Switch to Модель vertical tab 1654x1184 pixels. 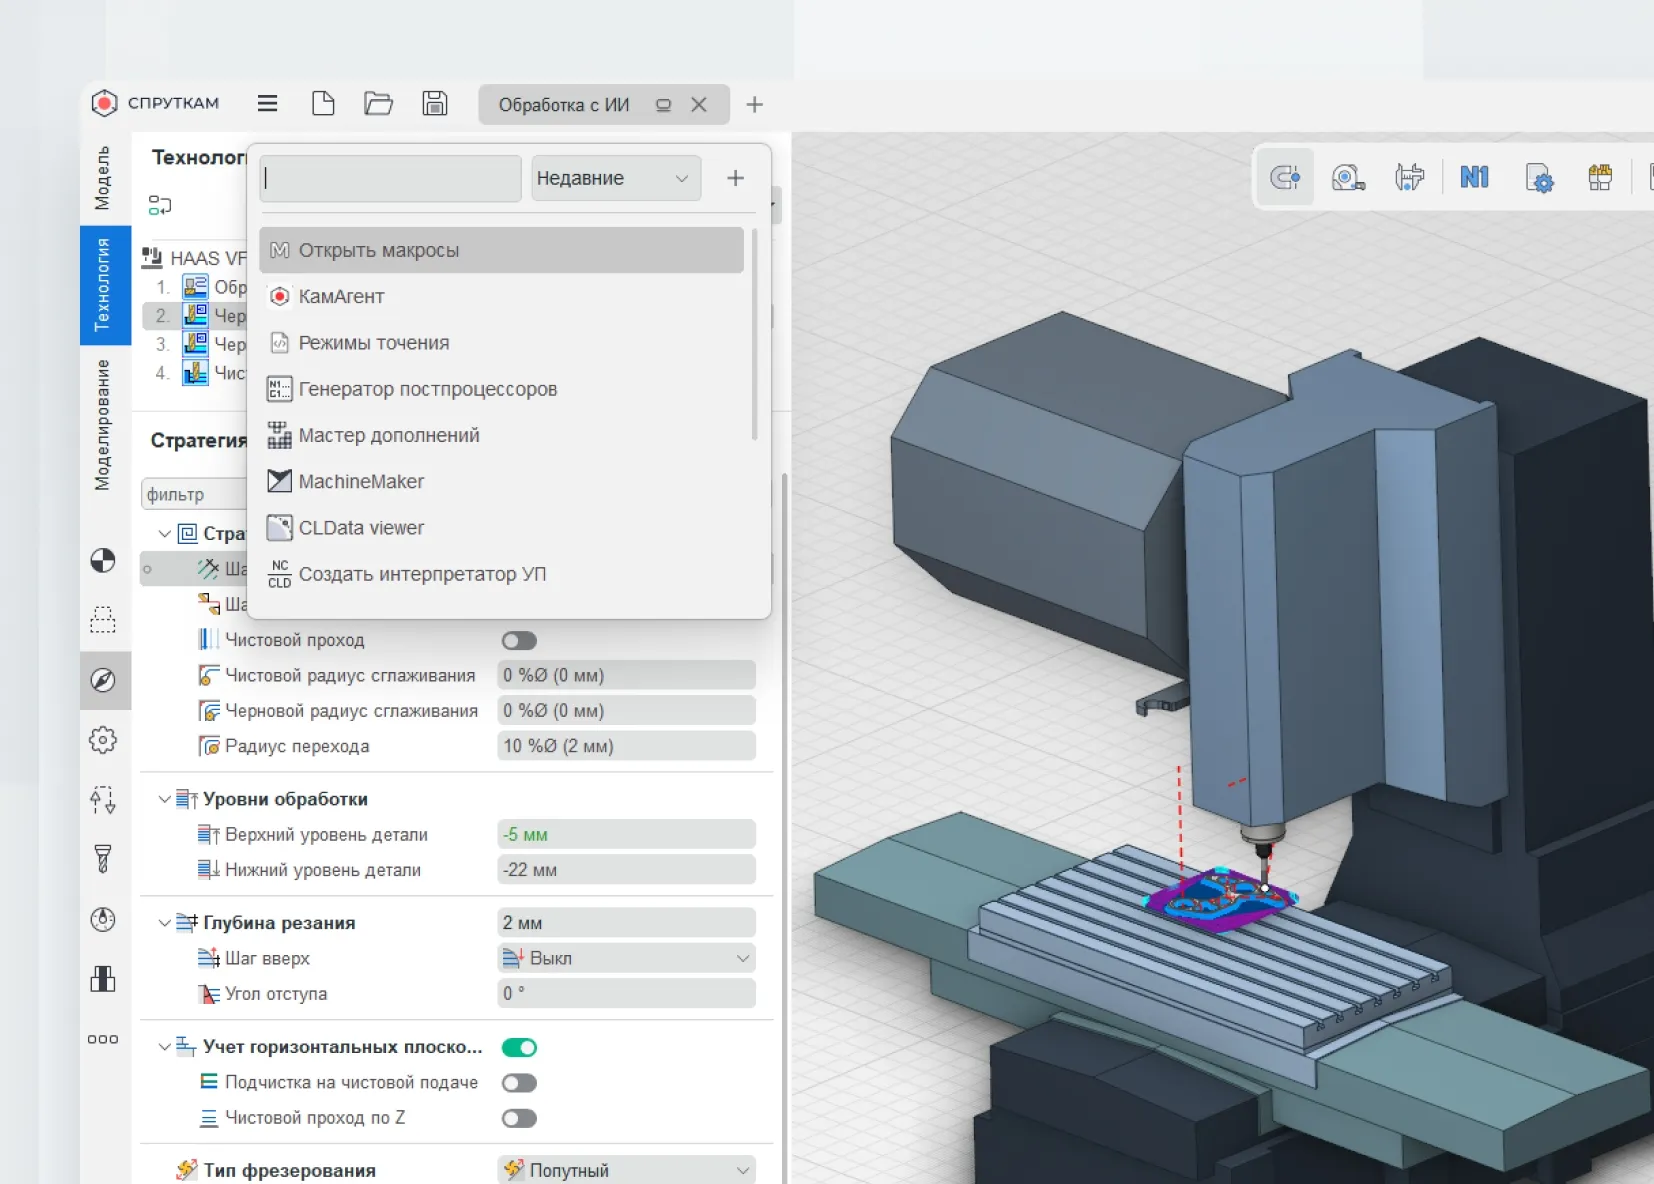tap(103, 178)
